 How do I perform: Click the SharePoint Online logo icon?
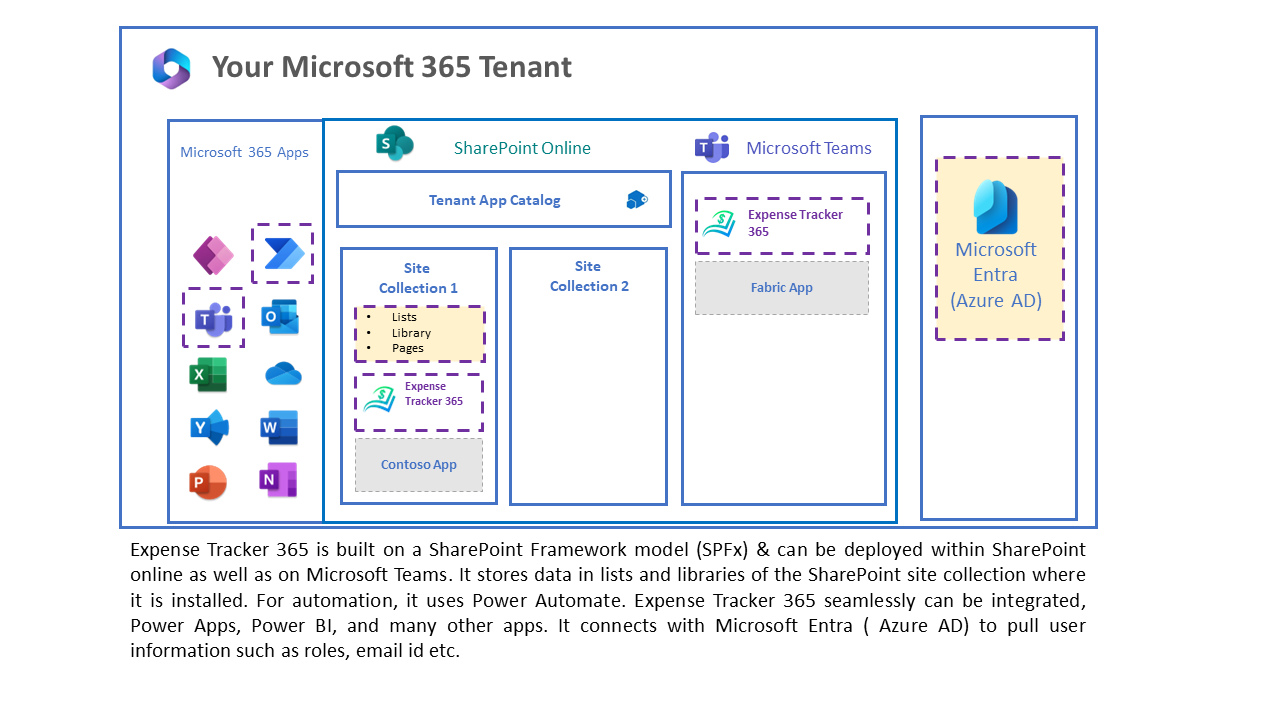(395, 144)
